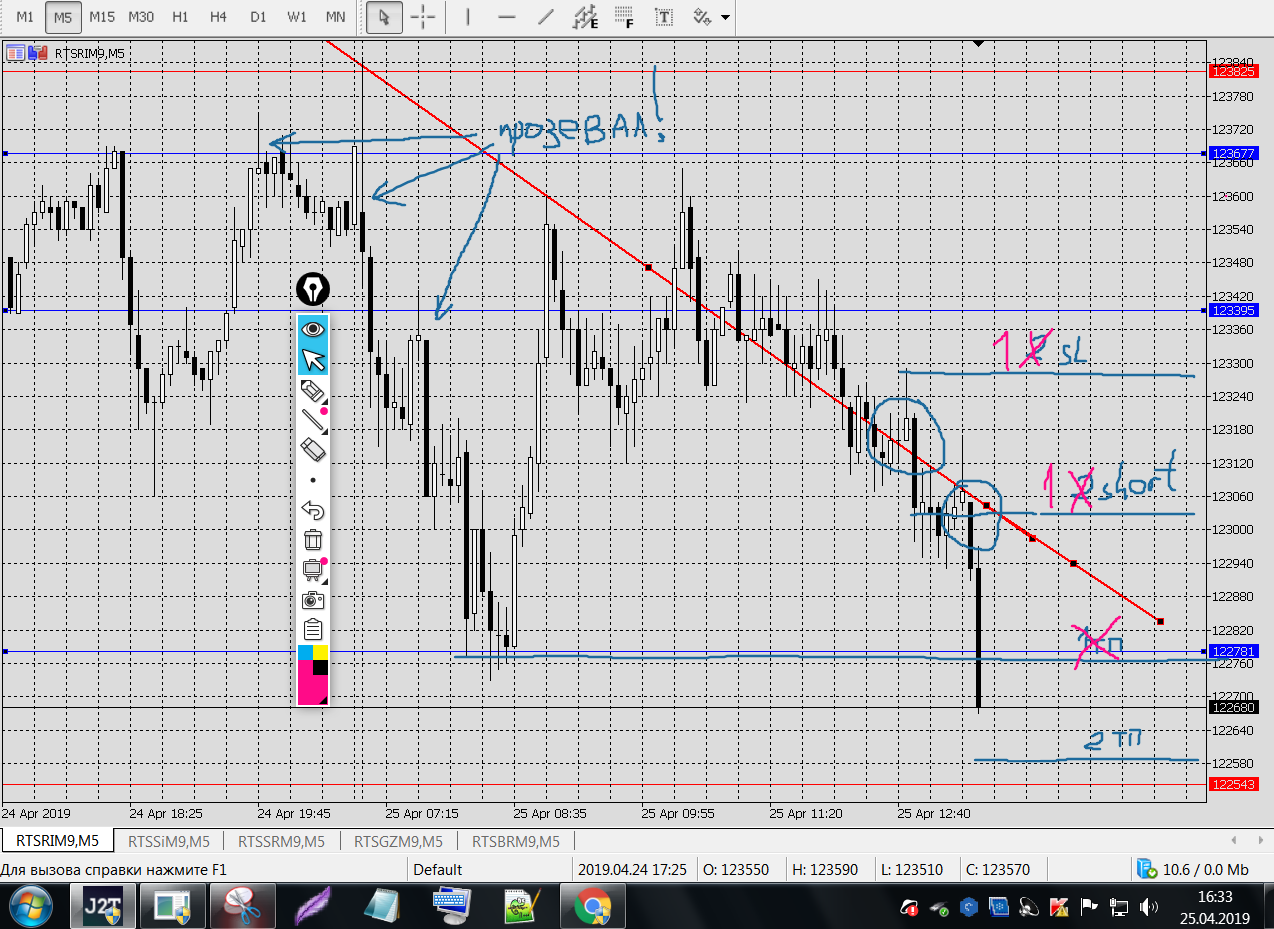Select the arrow cursor in the pen palette
The height and width of the screenshot is (929, 1274).
(x=313, y=359)
